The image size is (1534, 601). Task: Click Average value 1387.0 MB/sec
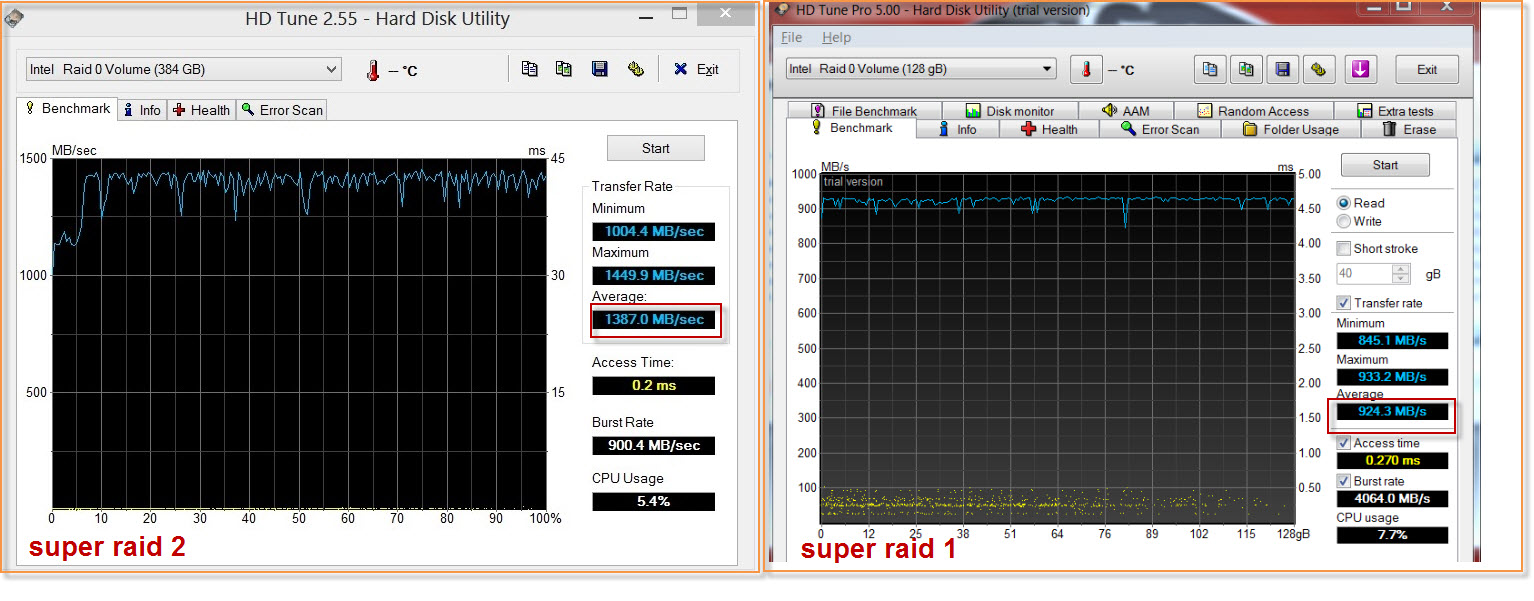[654, 320]
